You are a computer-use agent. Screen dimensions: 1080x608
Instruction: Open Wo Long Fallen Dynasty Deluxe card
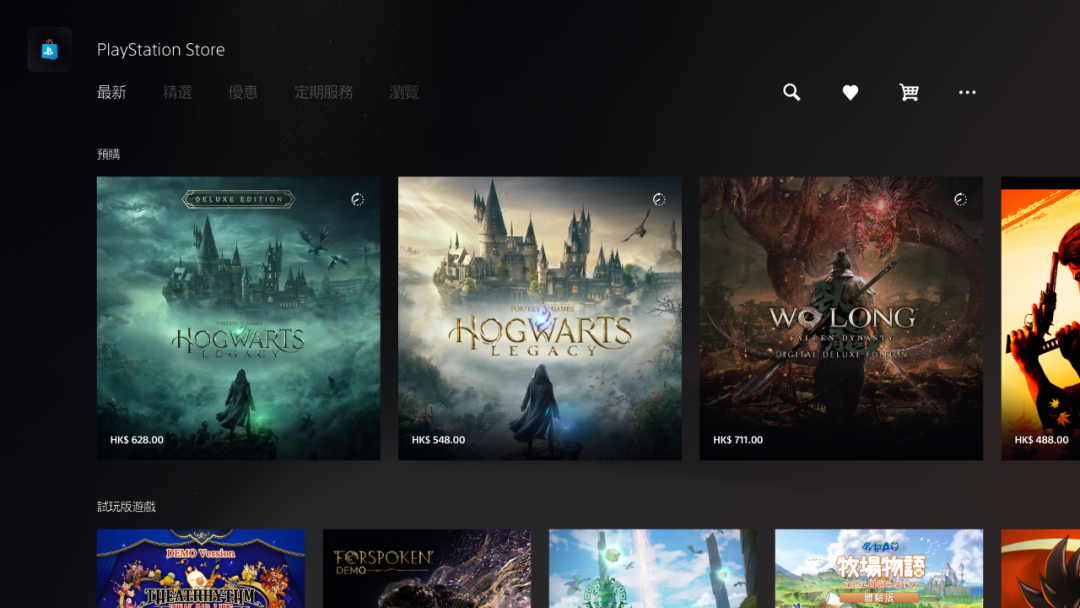pos(841,318)
